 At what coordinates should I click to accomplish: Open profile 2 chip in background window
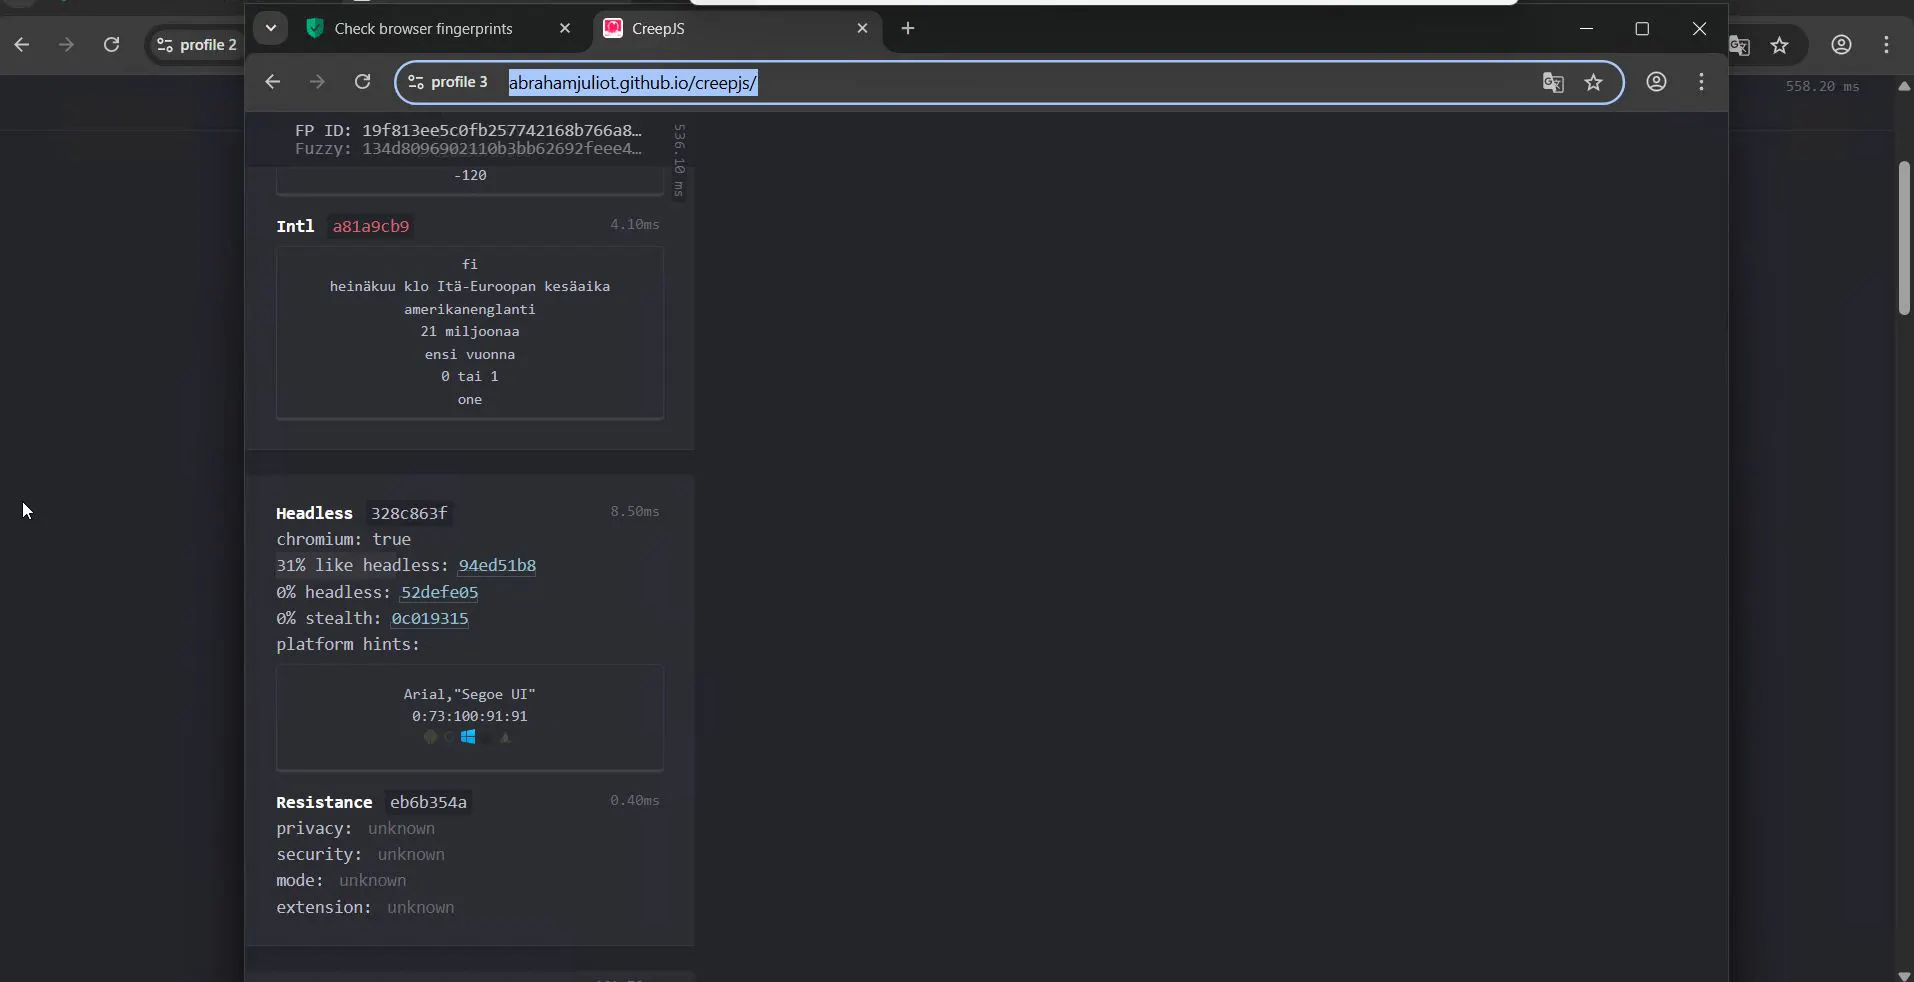[x=197, y=45]
